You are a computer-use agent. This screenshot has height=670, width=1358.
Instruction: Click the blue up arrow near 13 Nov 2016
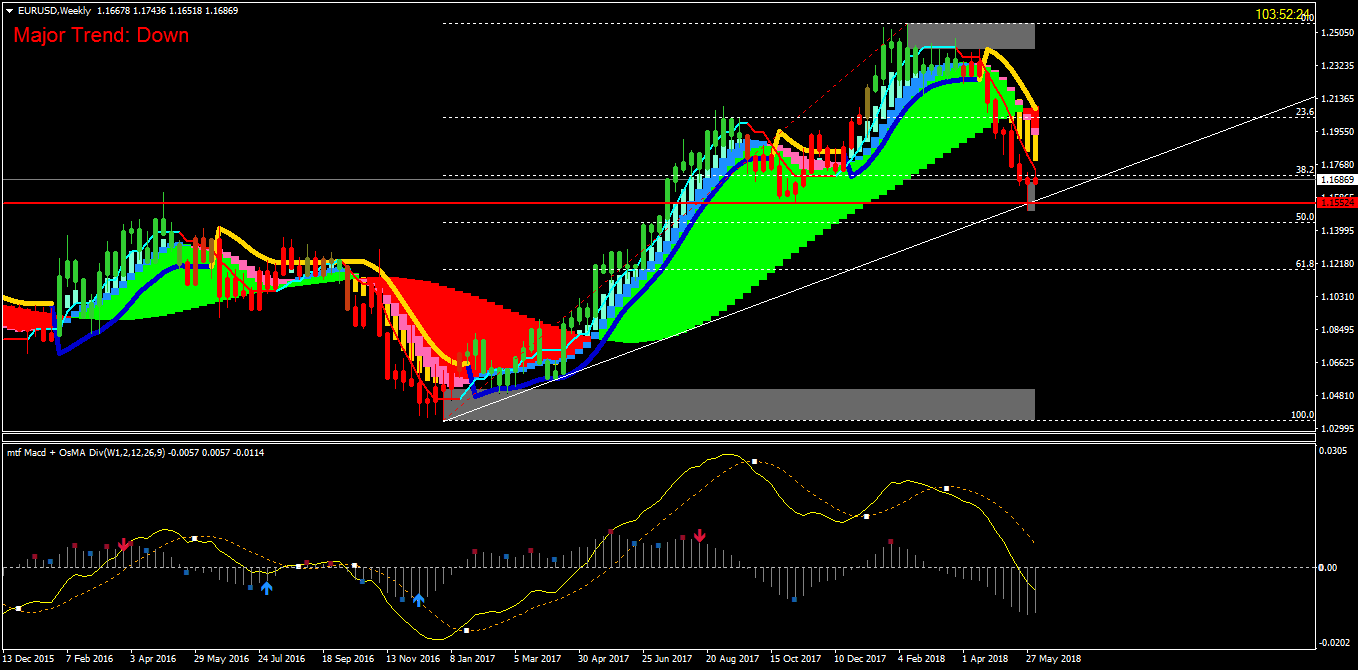pyautogui.click(x=419, y=600)
